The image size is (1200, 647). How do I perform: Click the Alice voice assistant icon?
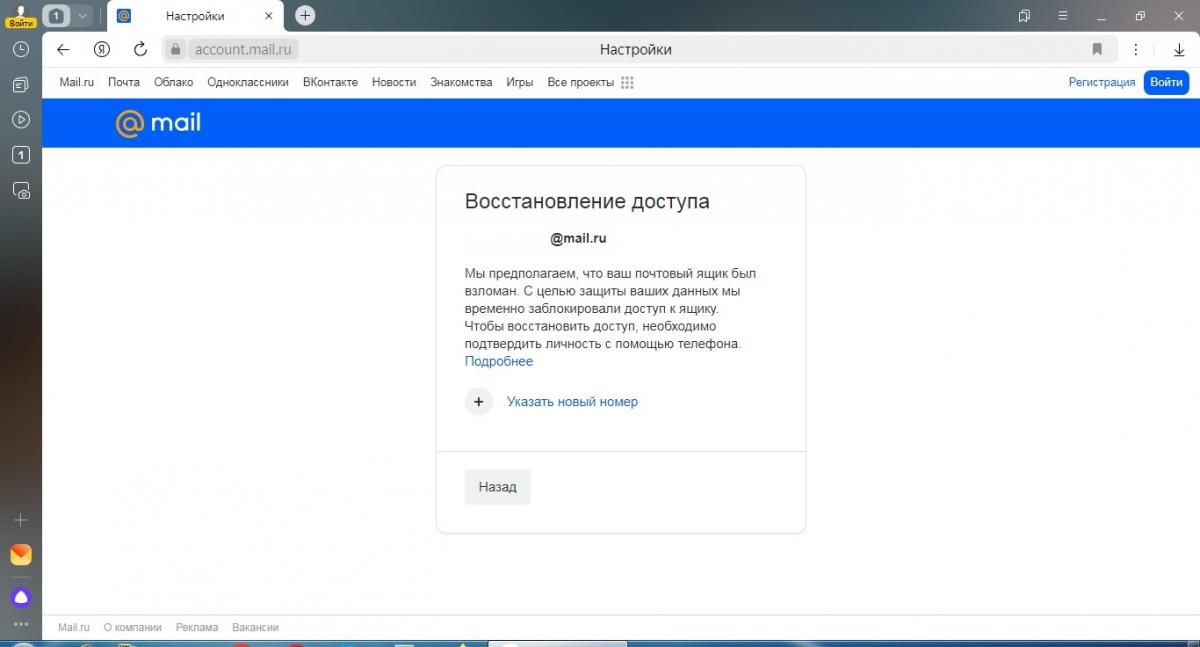[21, 598]
